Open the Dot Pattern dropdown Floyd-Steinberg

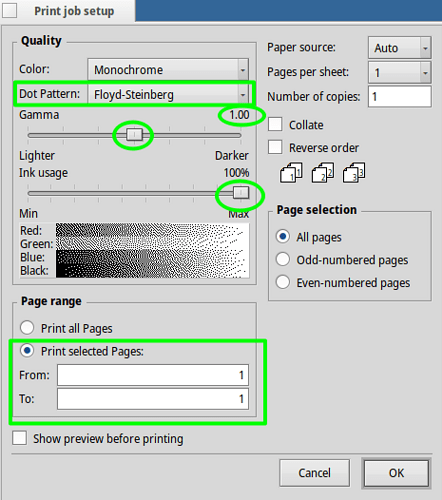point(168,94)
